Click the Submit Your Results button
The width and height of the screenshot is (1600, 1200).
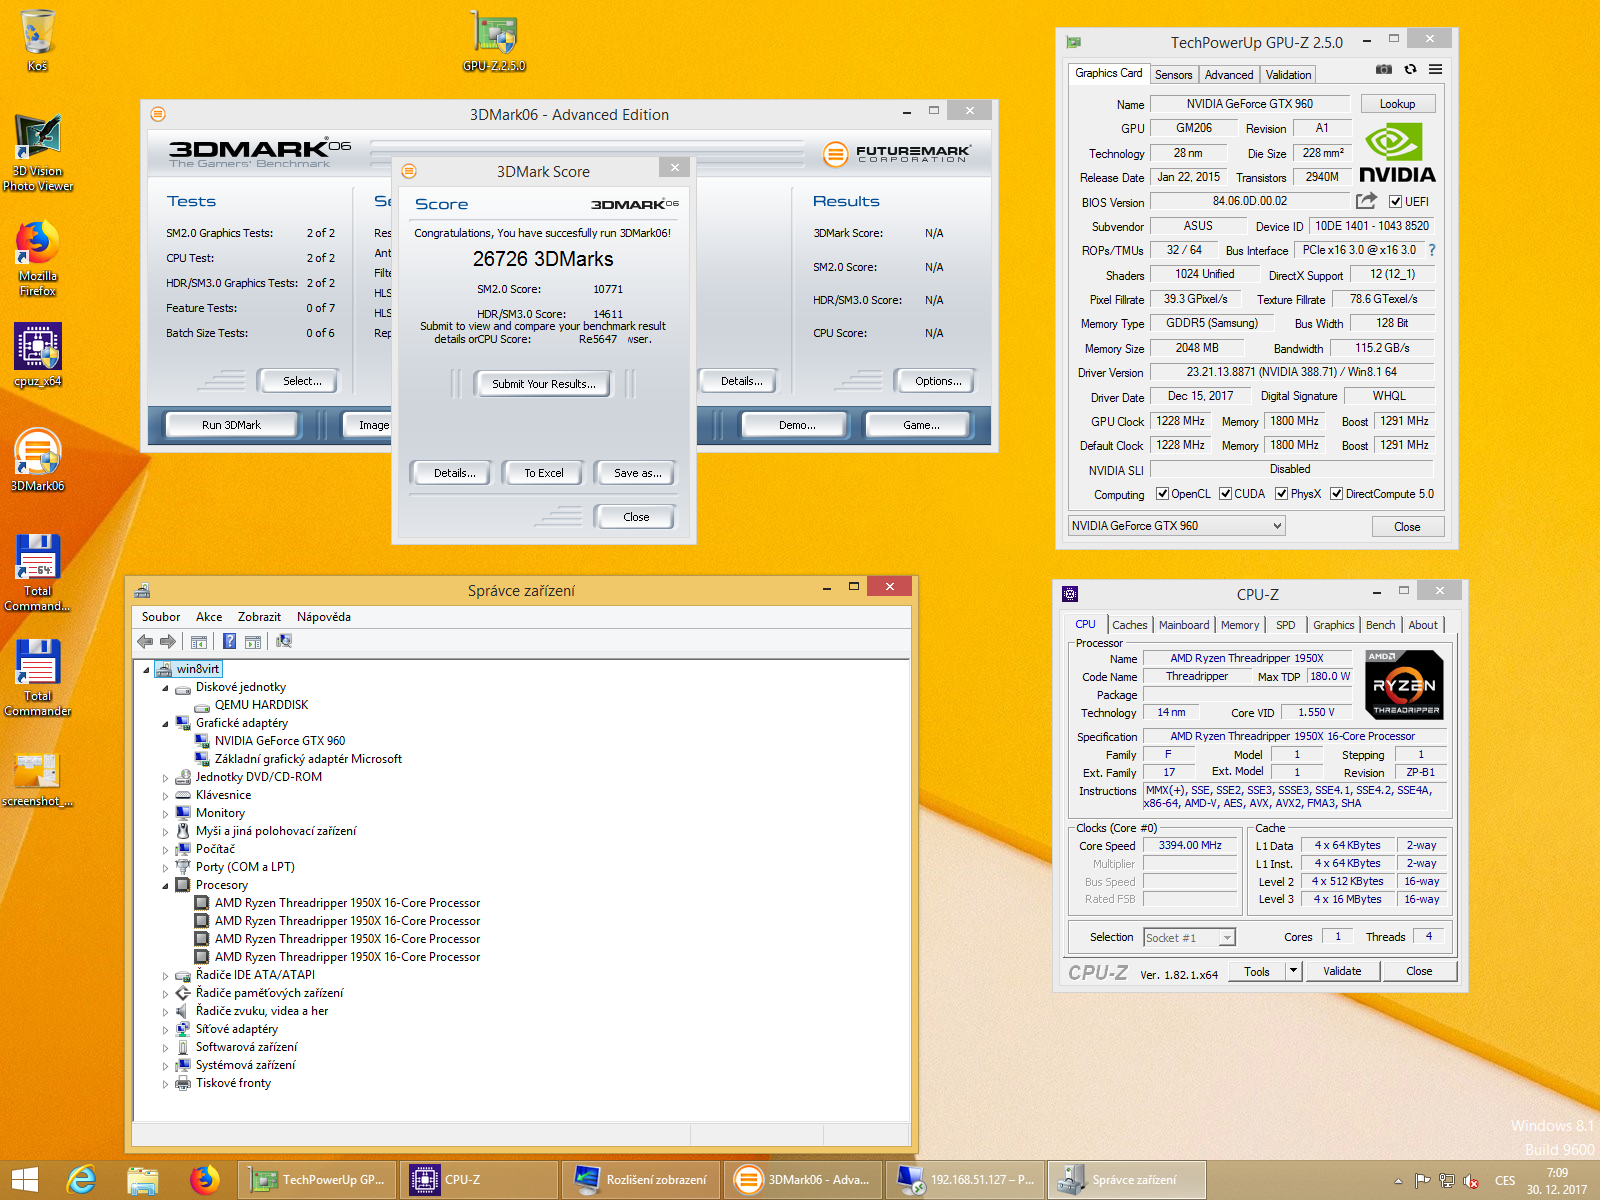click(x=543, y=384)
